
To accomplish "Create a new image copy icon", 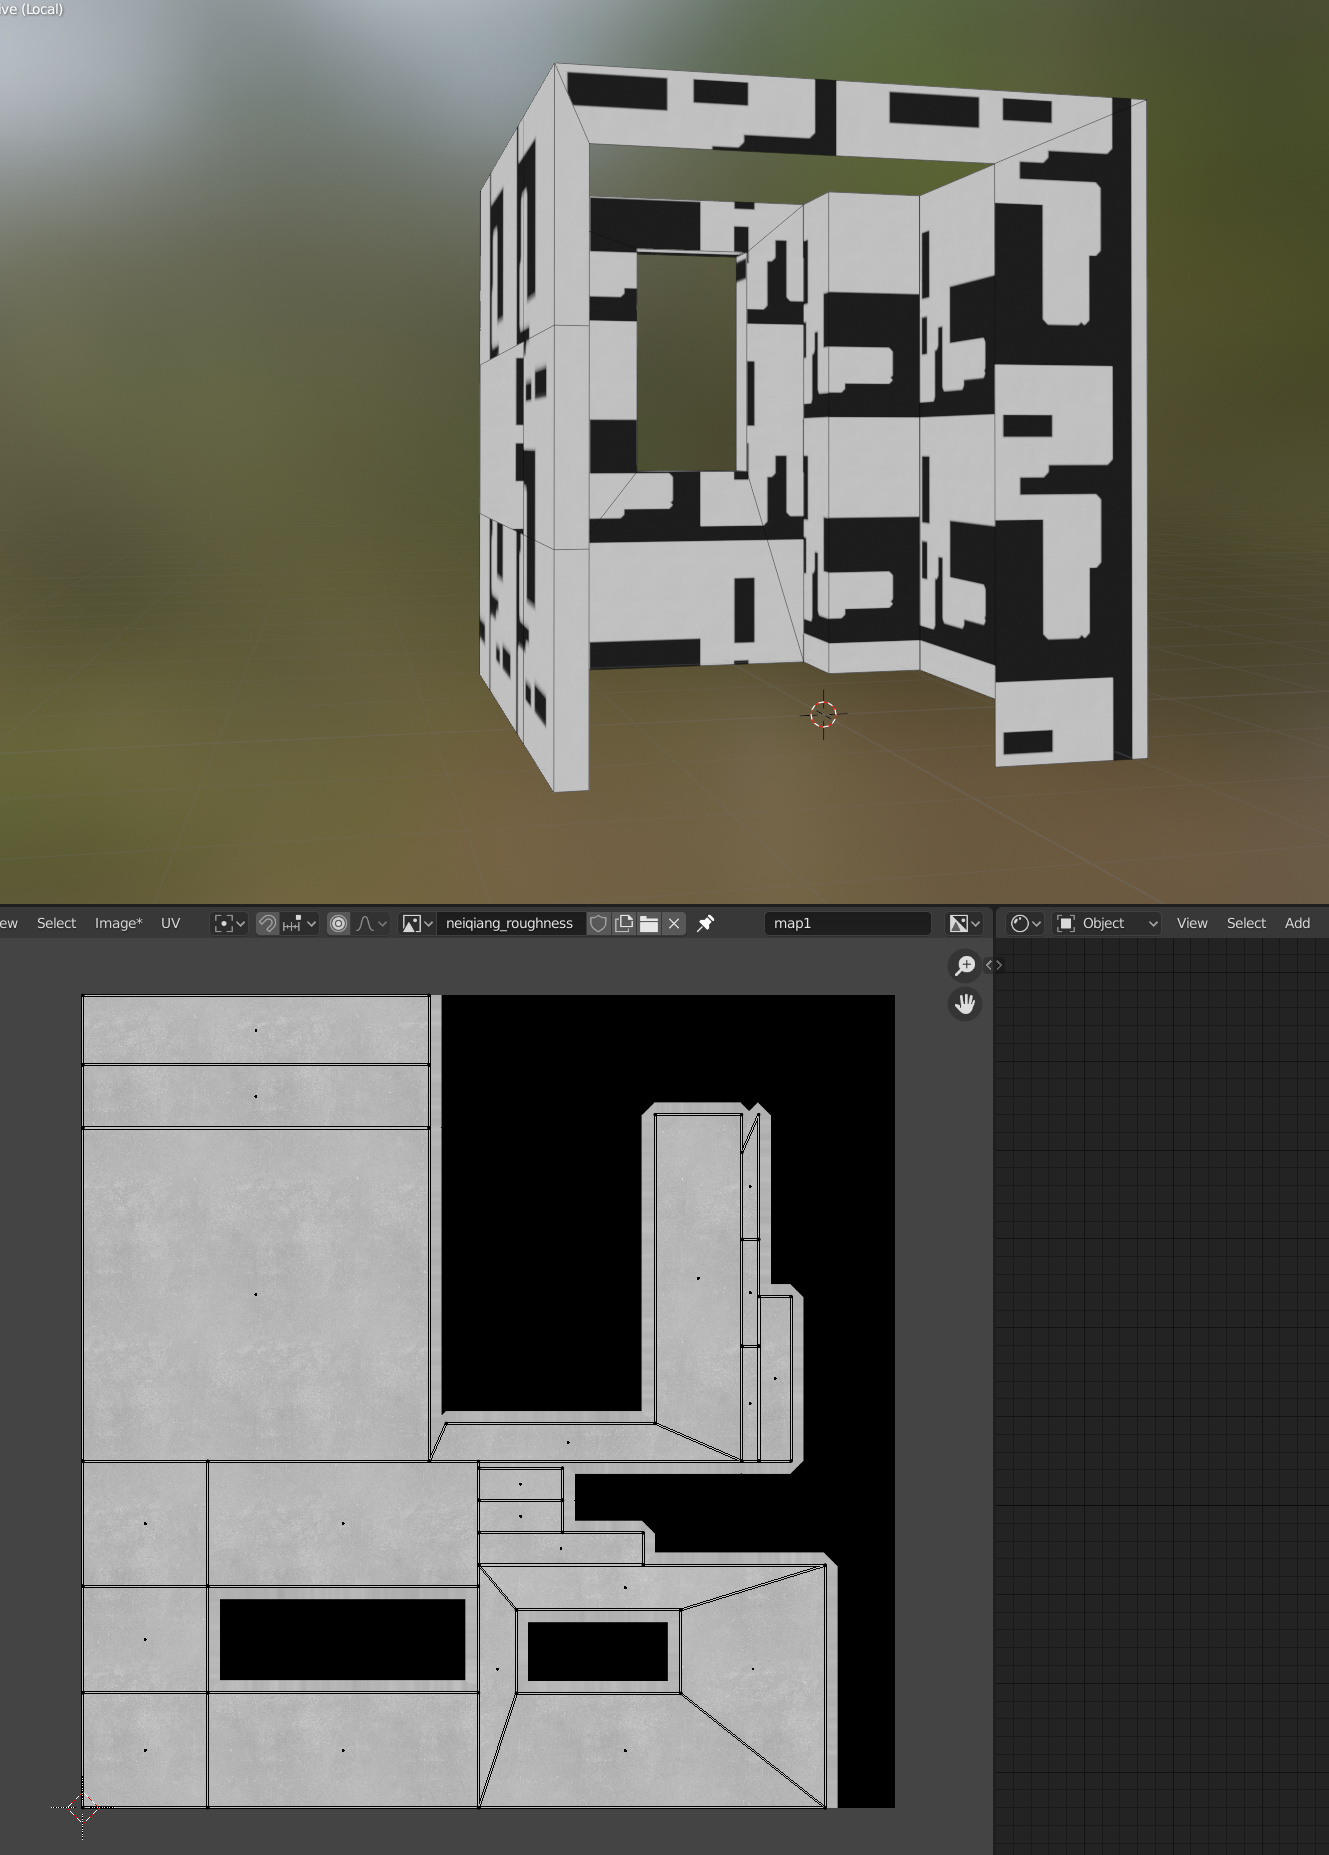I will [x=624, y=923].
